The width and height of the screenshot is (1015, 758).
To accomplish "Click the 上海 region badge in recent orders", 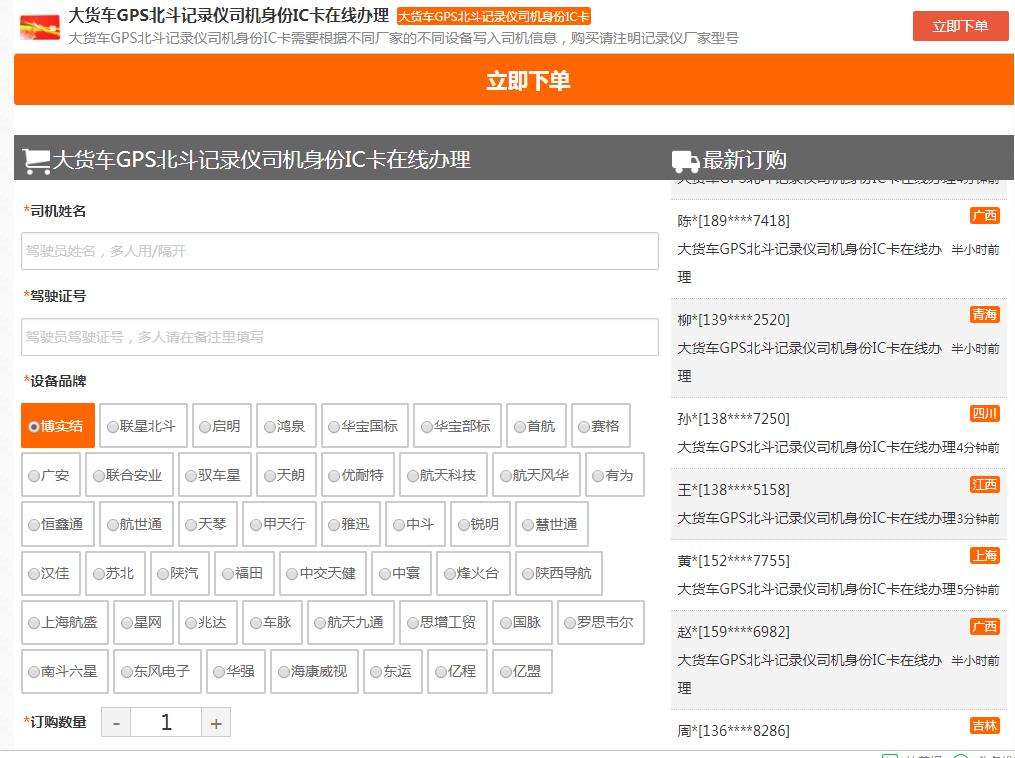I will pyautogui.click(x=984, y=556).
